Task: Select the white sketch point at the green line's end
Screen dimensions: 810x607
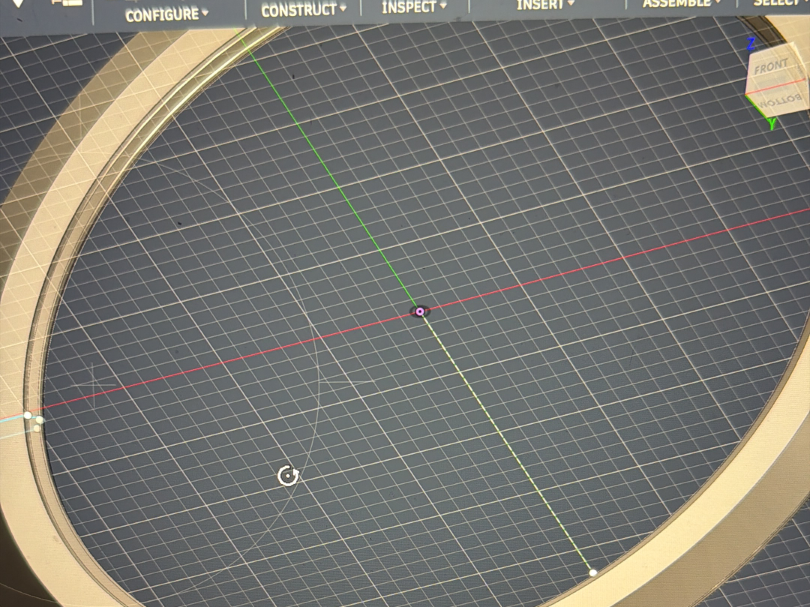Action: click(x=593, y=572)
